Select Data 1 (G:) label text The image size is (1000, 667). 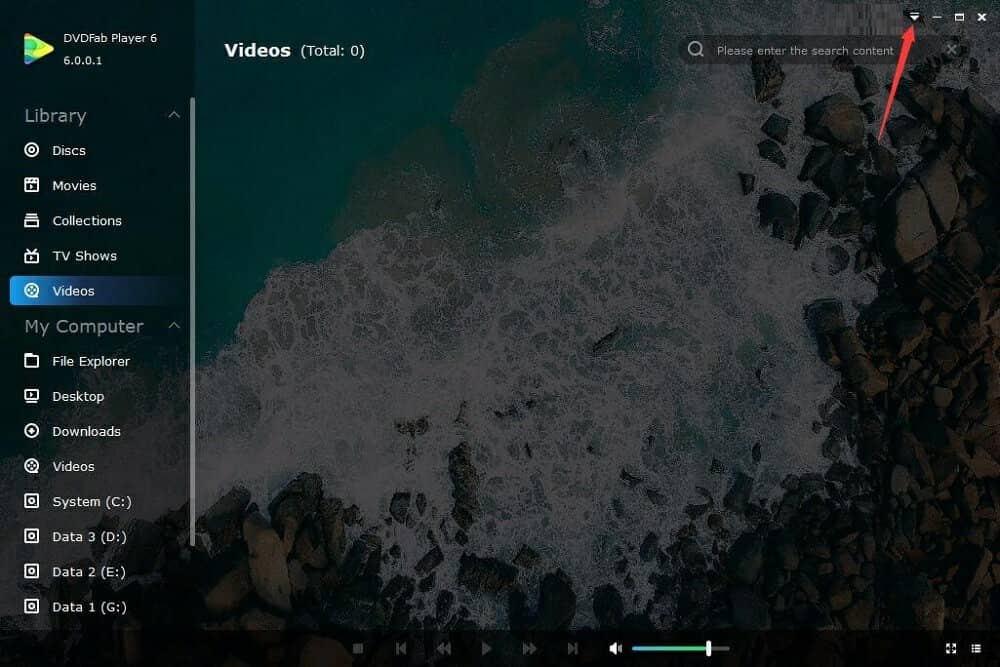coord(89,607)
